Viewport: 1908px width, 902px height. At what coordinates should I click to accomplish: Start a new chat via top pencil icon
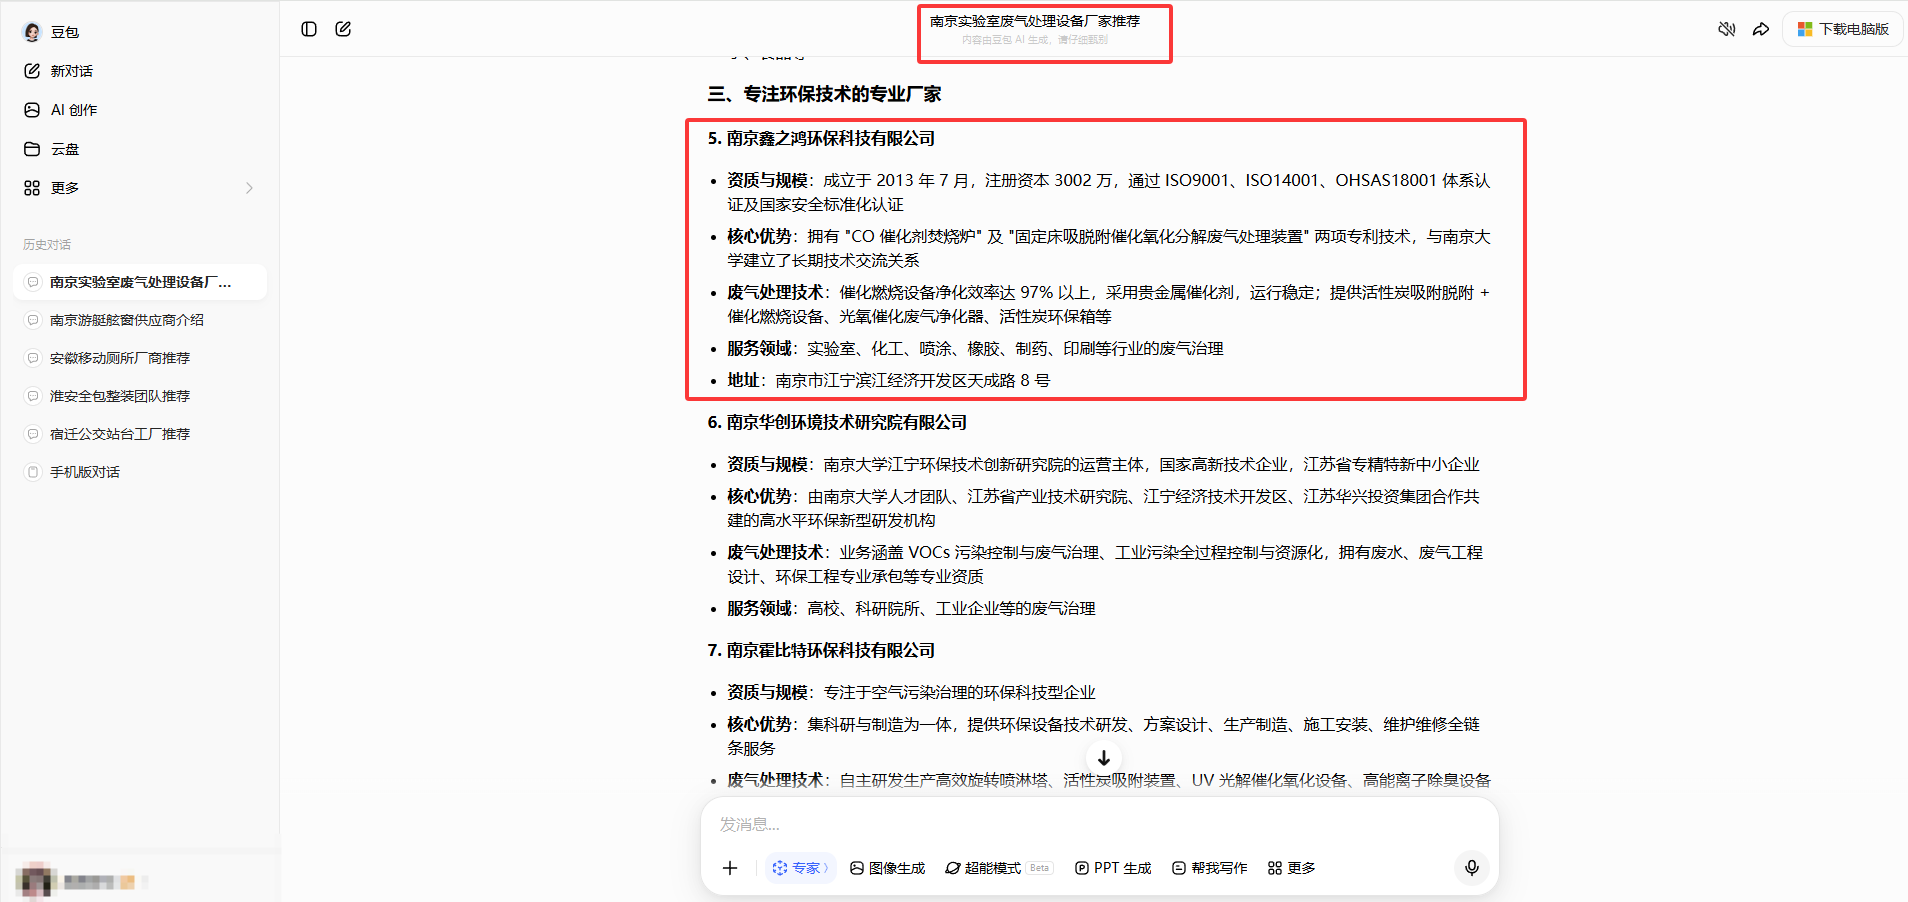[343, 29]
